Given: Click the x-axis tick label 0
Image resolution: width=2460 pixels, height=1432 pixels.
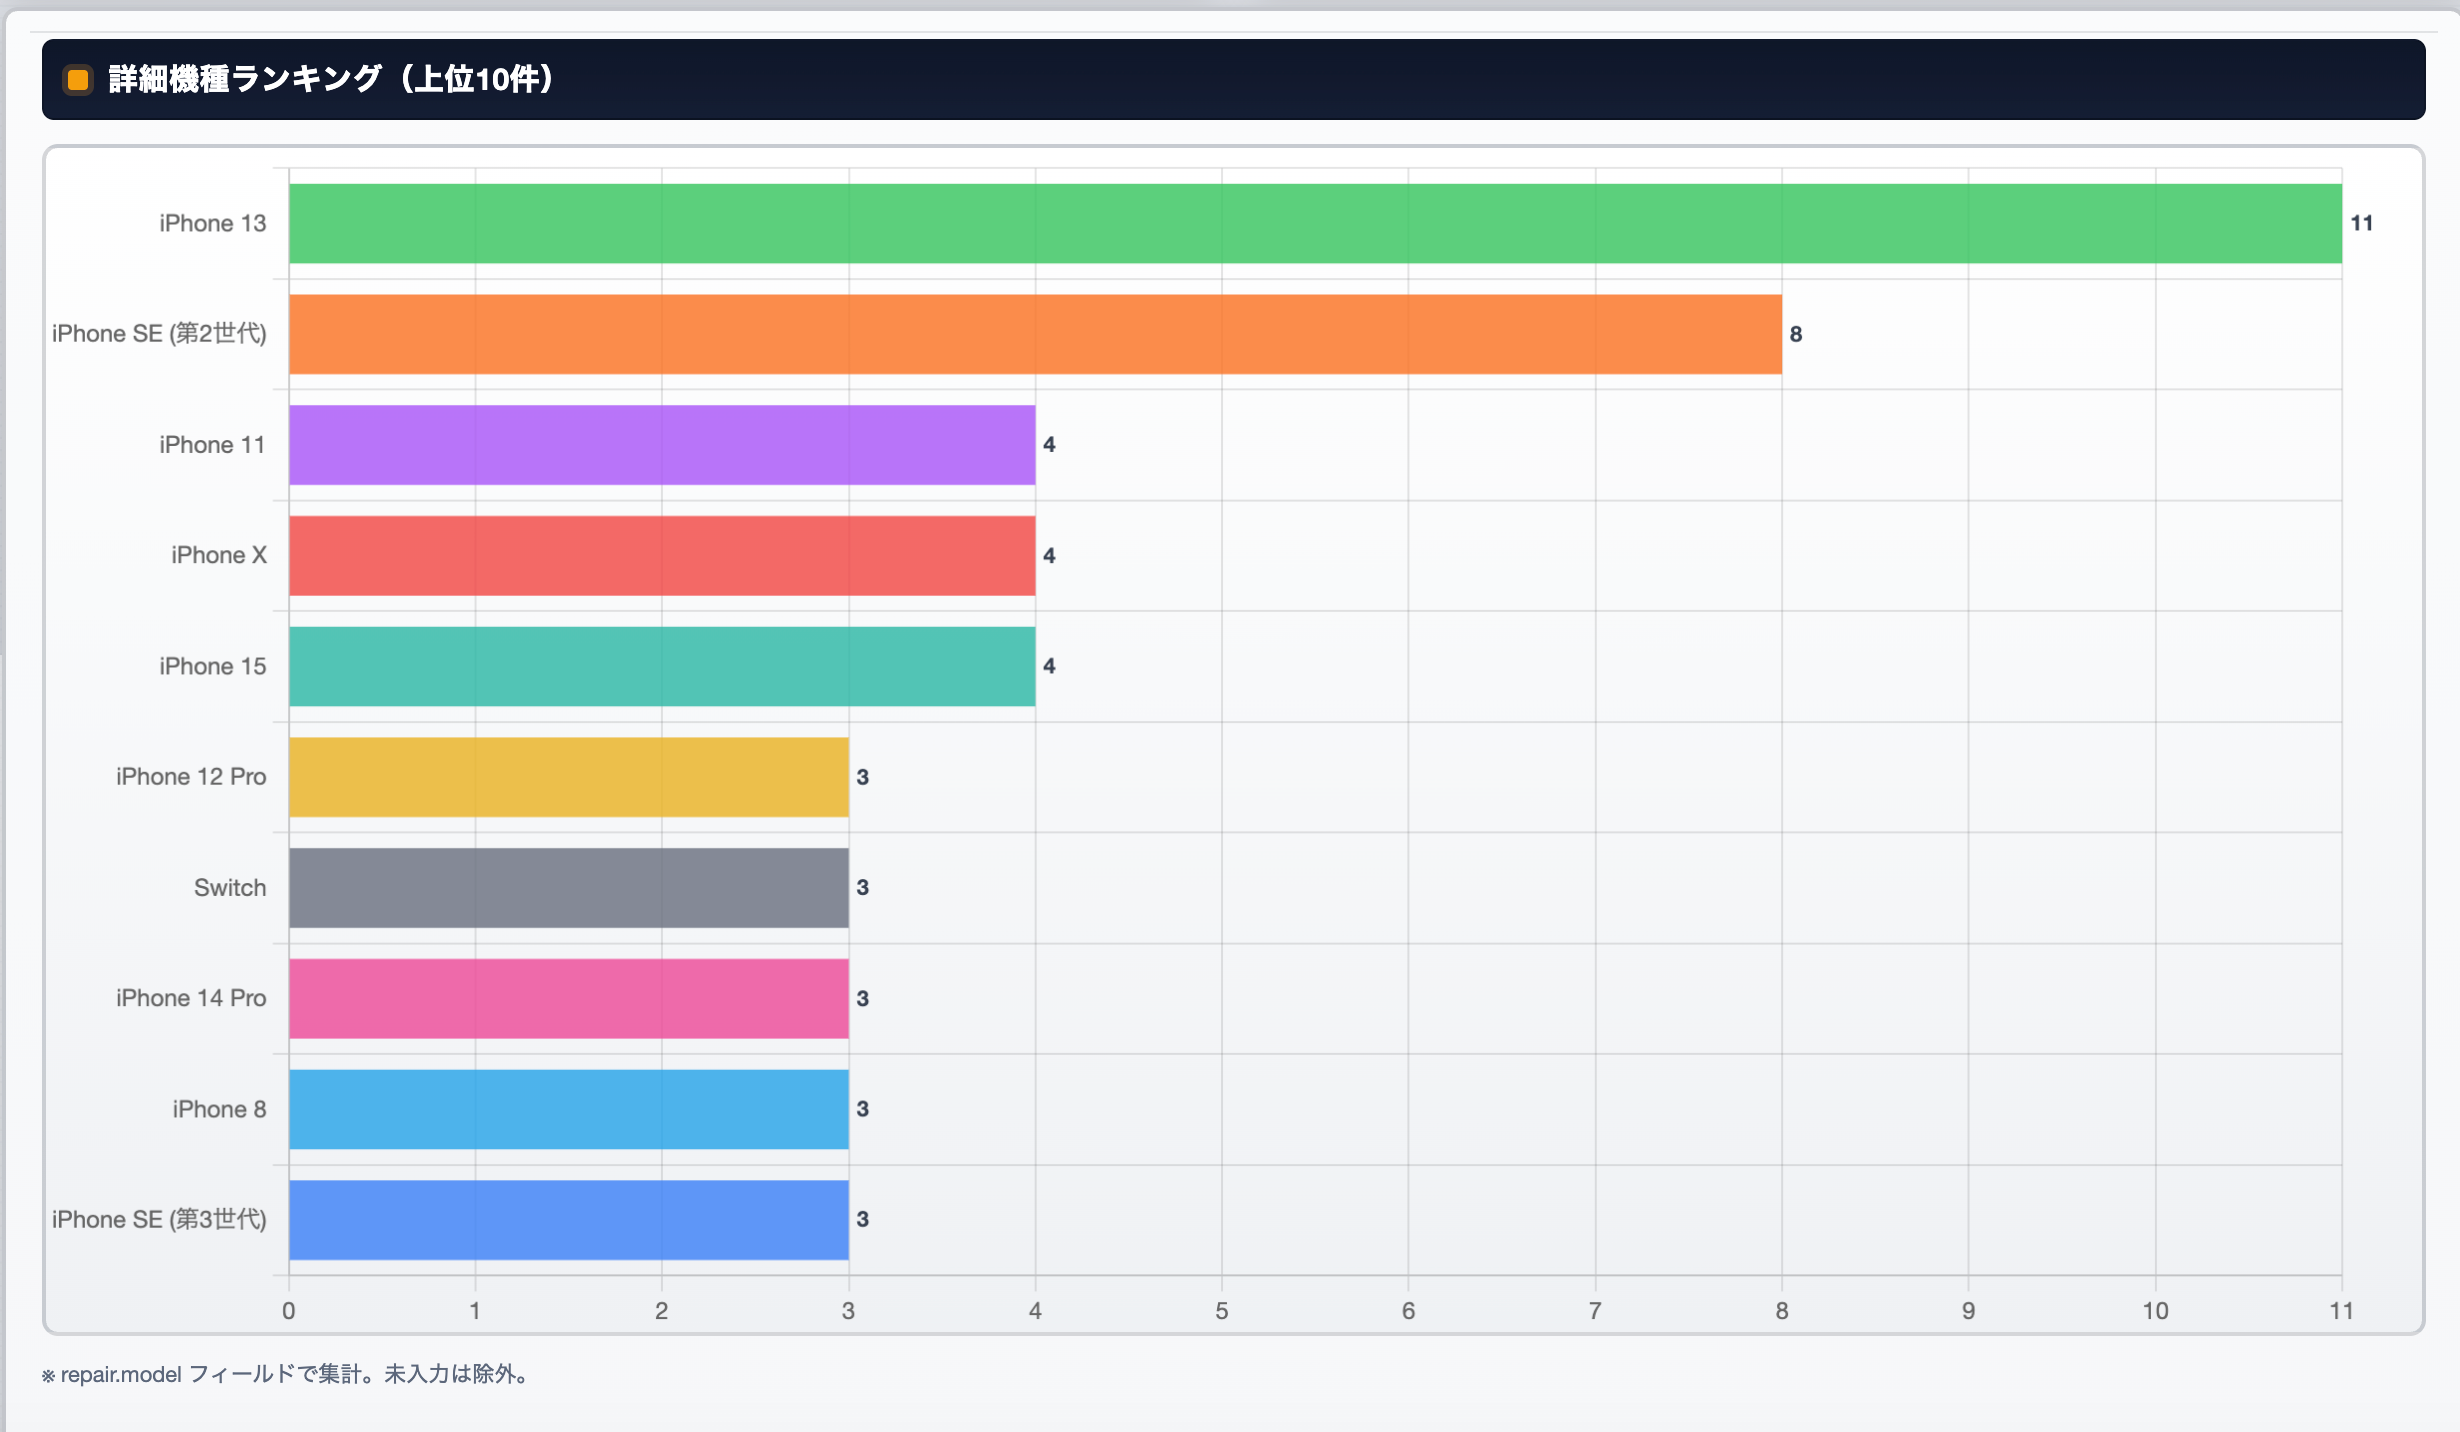Looking at the screenshot, I should [x=289, y=1311].
